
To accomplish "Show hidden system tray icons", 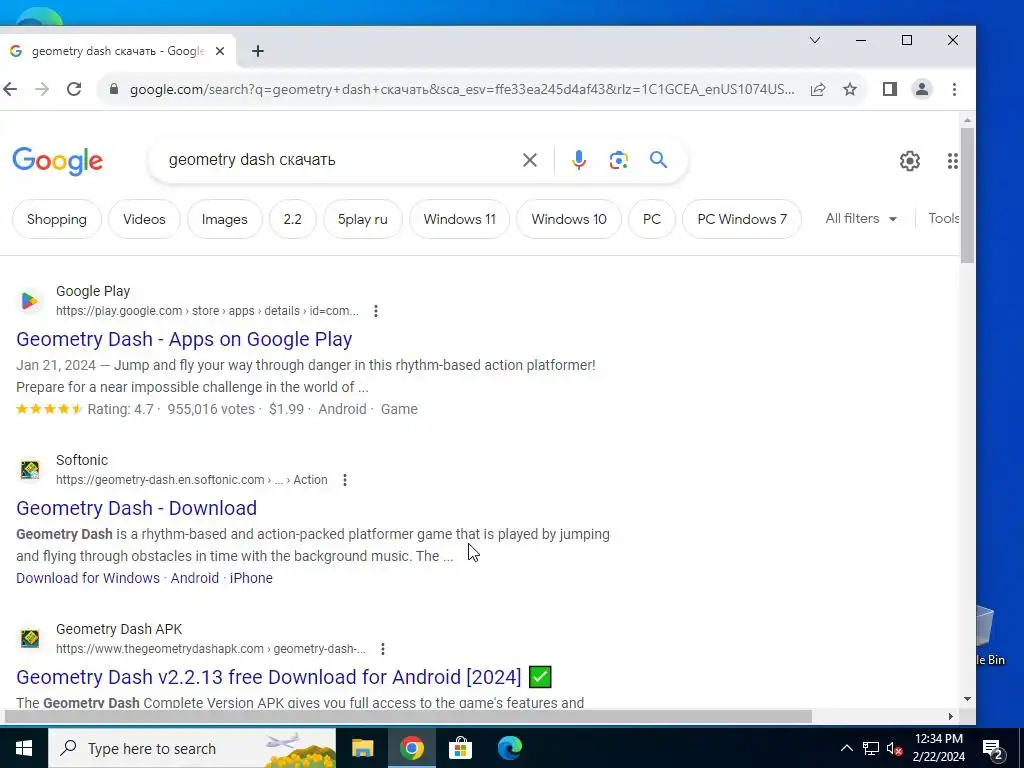I will (x=846, y=748).
